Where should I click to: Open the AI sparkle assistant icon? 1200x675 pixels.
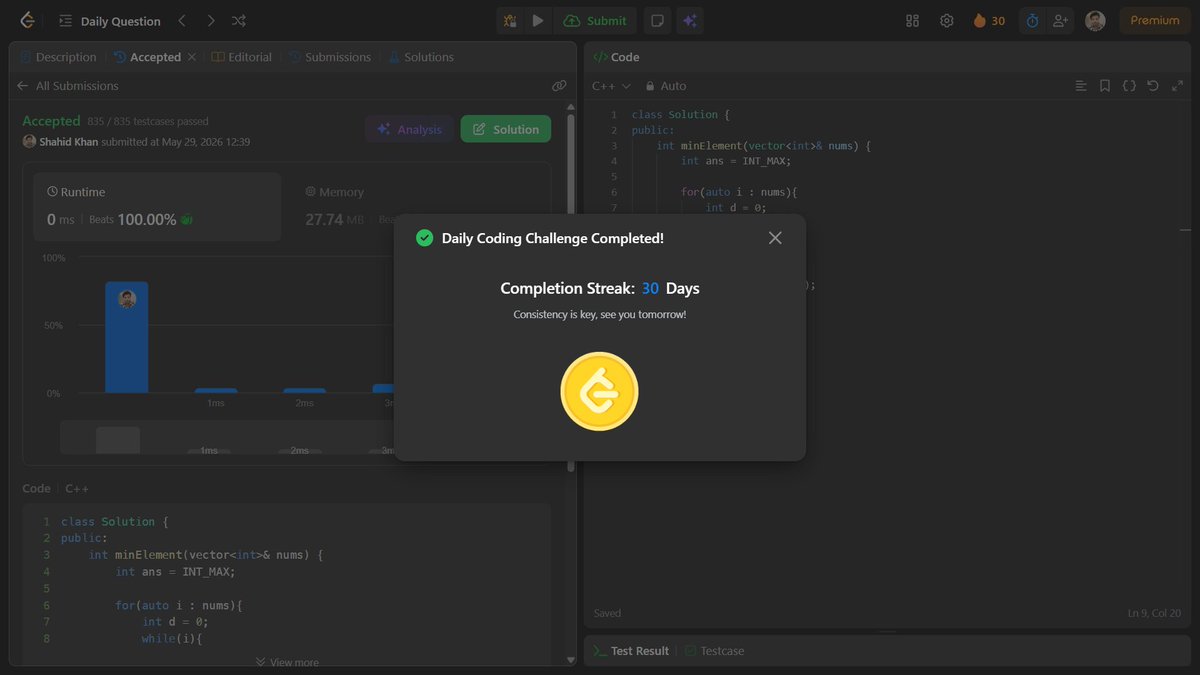click(x=688, y=20)
